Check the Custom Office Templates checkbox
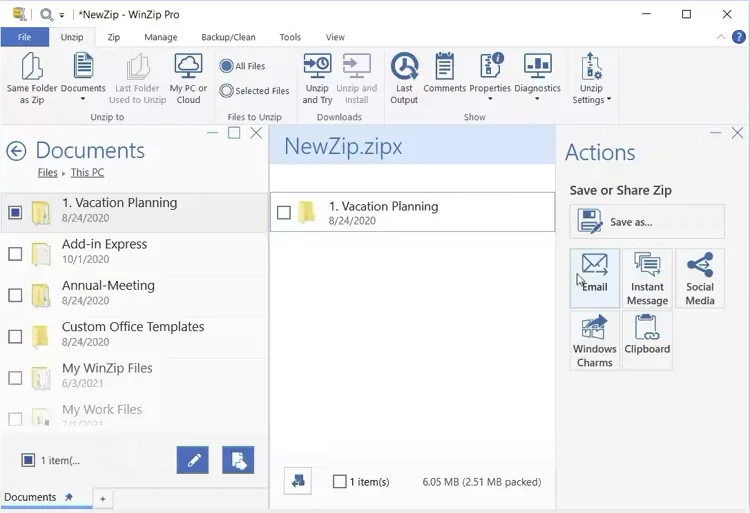This screenshot has height=513, width=750. click(x=15, y=337)
